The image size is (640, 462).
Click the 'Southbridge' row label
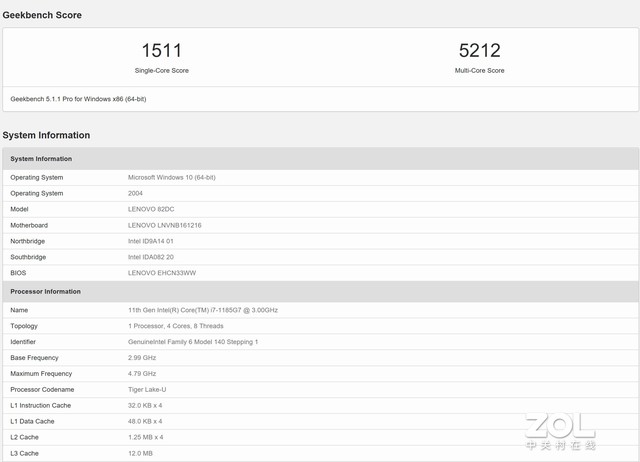[x=28, y=257]
